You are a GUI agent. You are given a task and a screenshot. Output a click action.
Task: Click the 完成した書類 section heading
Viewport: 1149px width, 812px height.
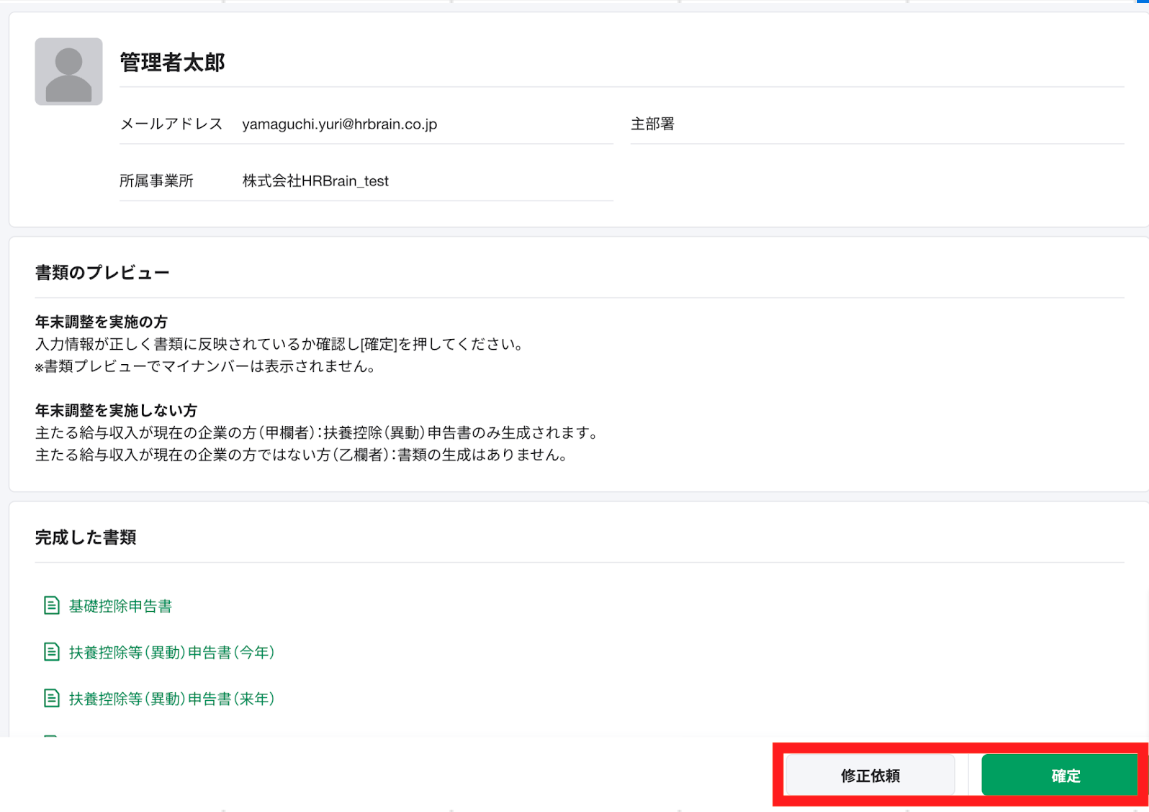click(x=85, y=537)
